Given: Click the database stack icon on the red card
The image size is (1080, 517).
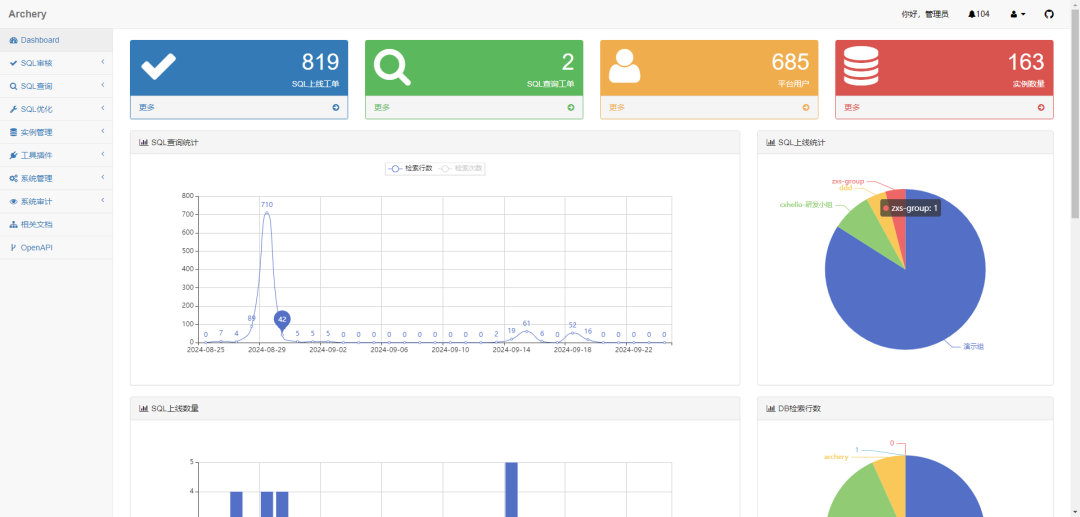Looking at the screenshot, I should (x=860, y=67).
